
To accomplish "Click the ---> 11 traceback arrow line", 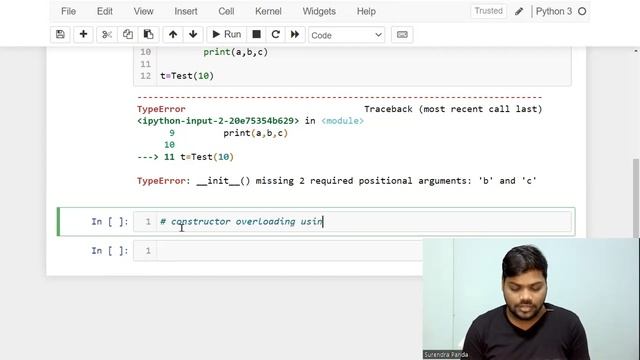I will [x=185, y=157].
